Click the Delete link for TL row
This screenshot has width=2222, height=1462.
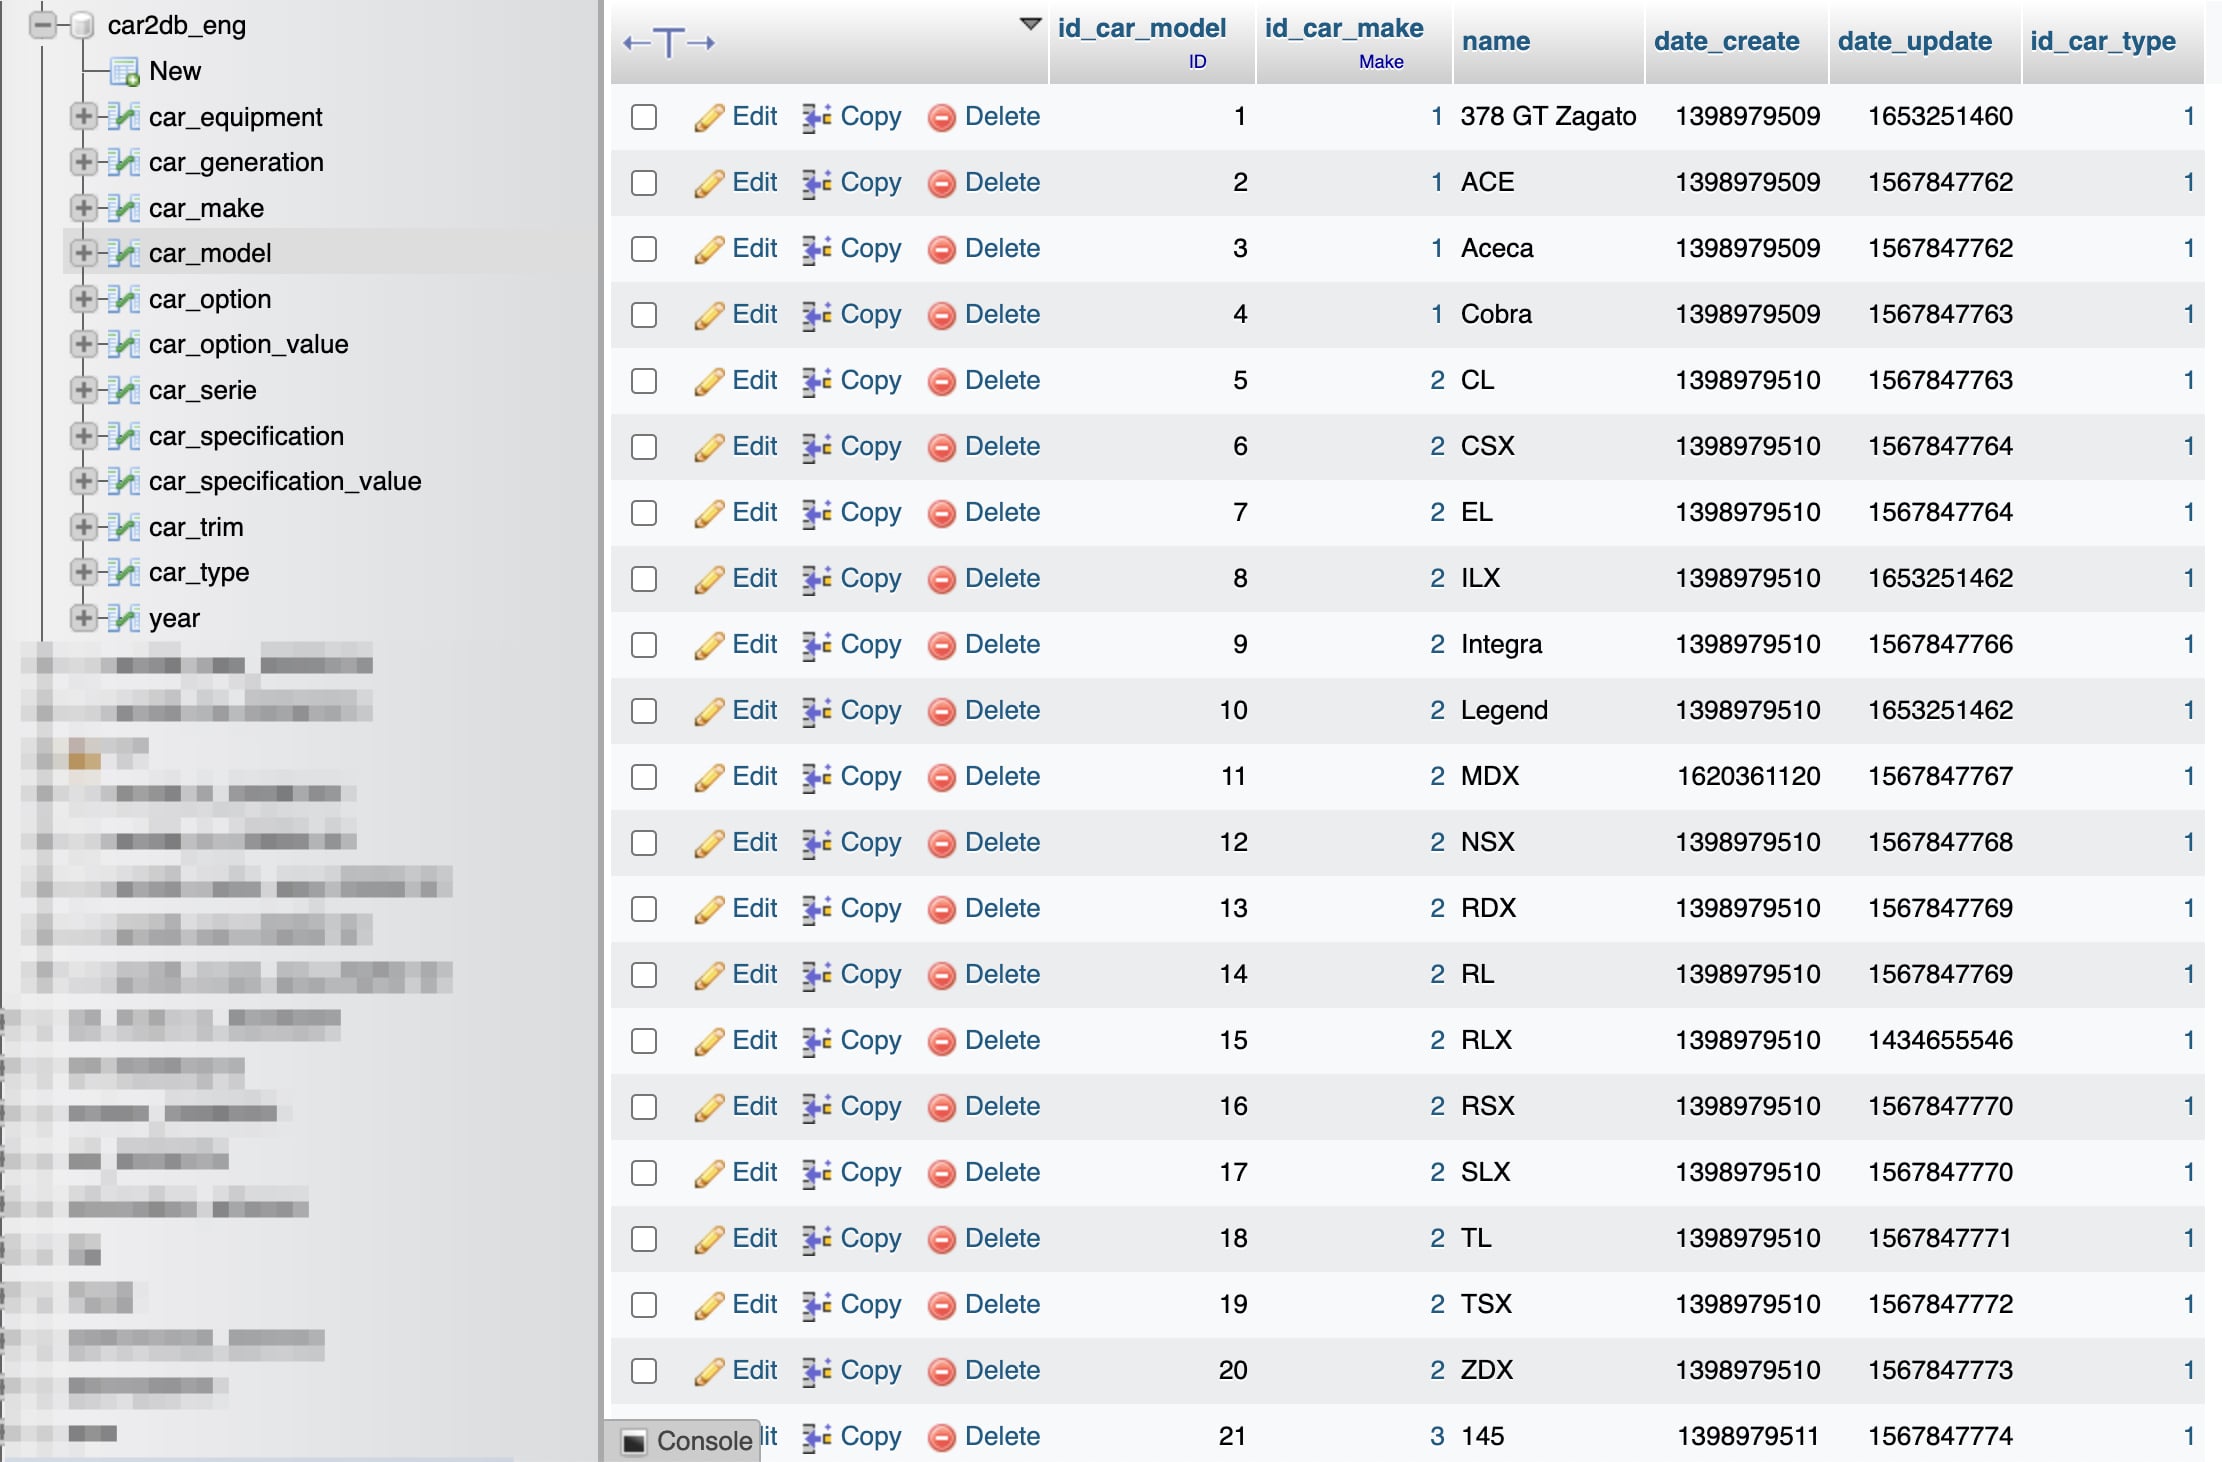tap(1002, 1238)
